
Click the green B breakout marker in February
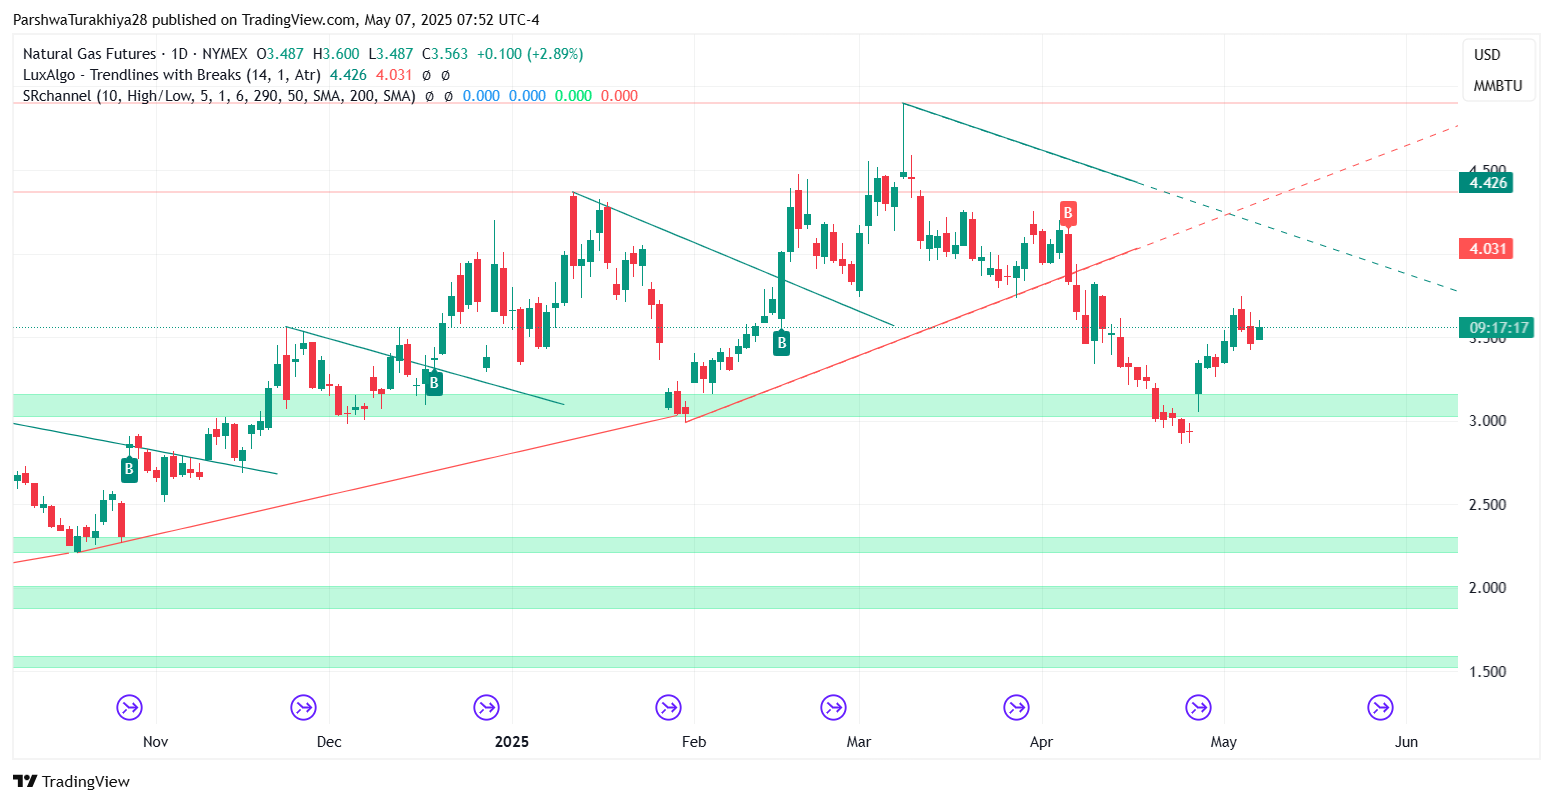coord(782,343)
